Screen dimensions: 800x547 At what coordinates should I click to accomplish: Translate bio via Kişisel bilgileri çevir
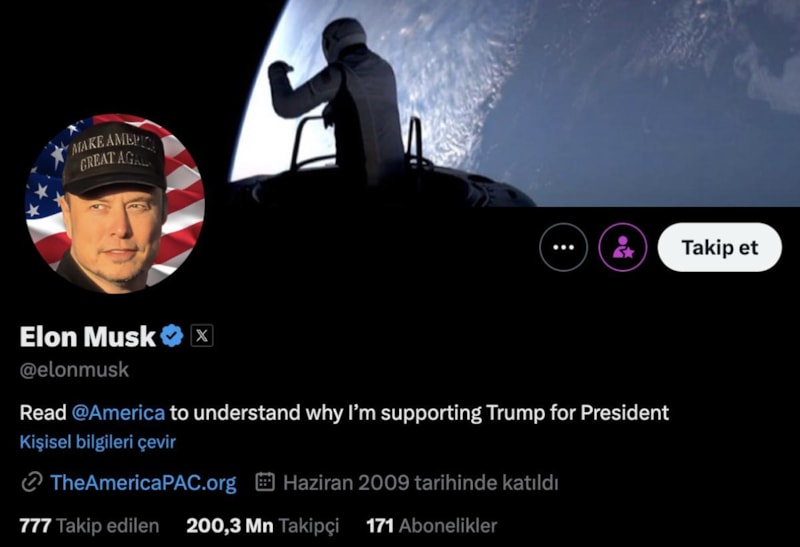pos(97,442)
